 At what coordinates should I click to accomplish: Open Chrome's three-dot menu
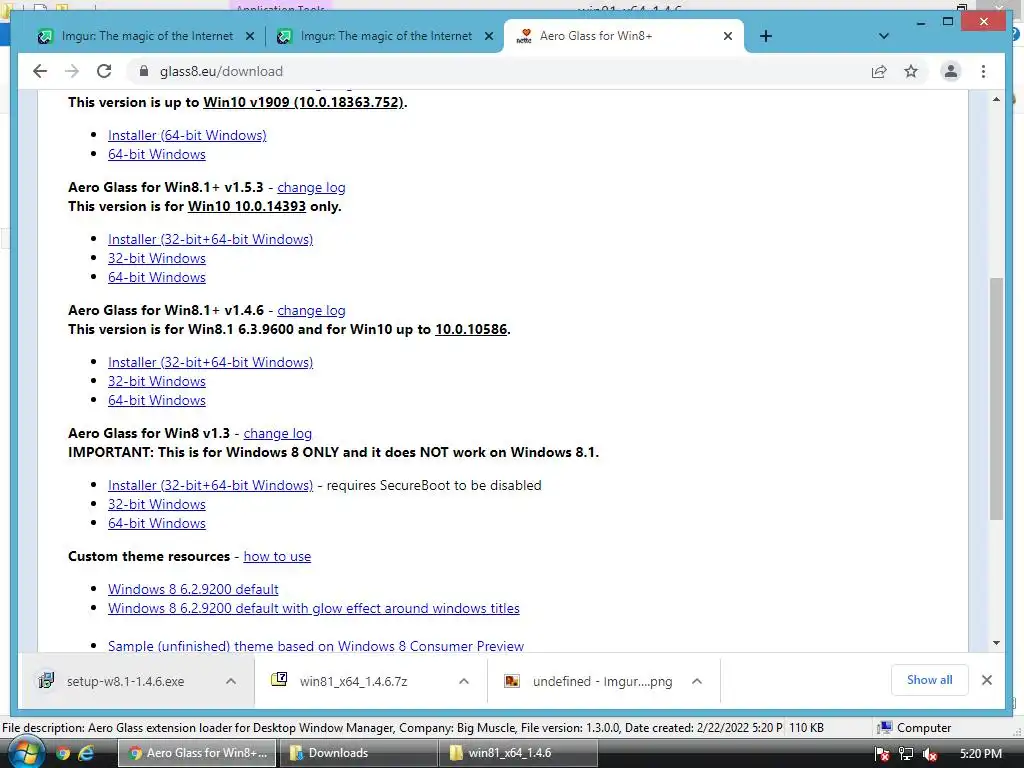pyautogui.click(x=984, y=71)
